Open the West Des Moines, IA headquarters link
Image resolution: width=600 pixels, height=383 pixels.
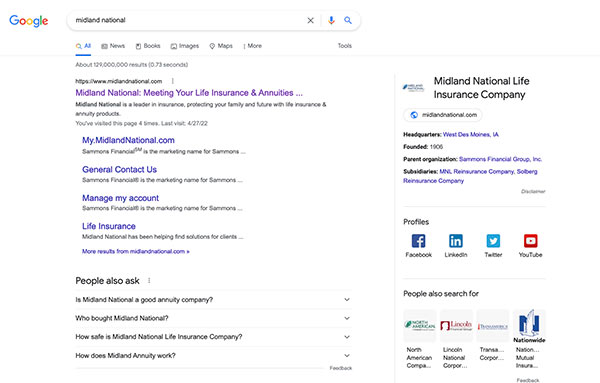coord(471,135)
